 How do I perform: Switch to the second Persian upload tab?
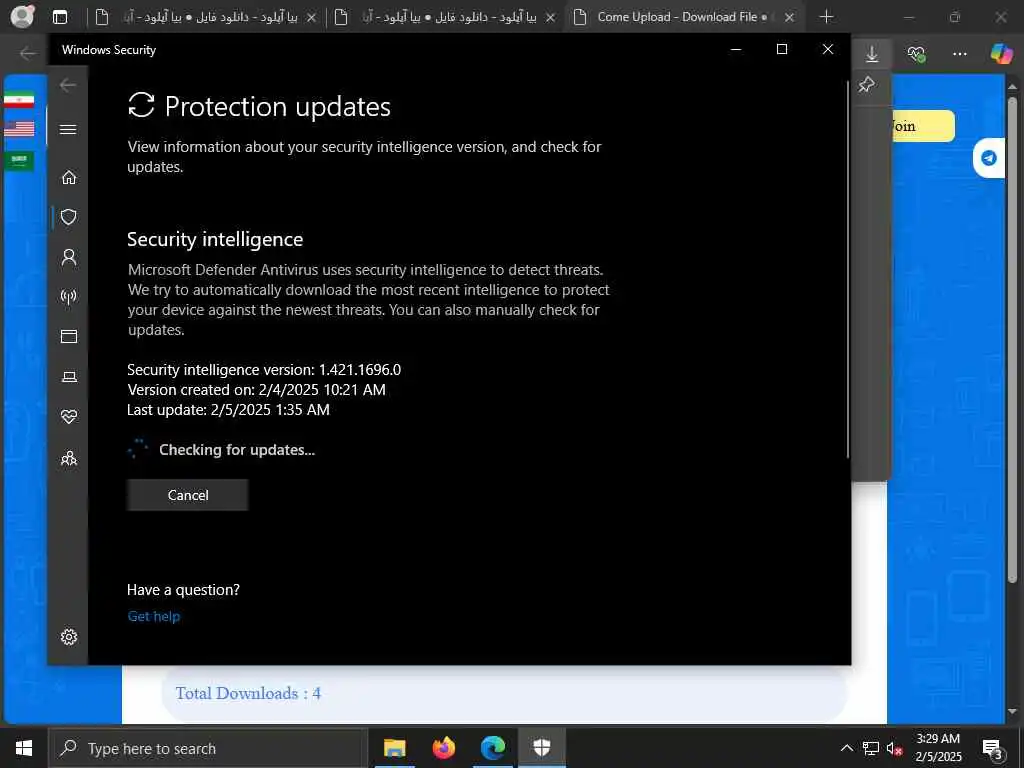tap(445, 17)
